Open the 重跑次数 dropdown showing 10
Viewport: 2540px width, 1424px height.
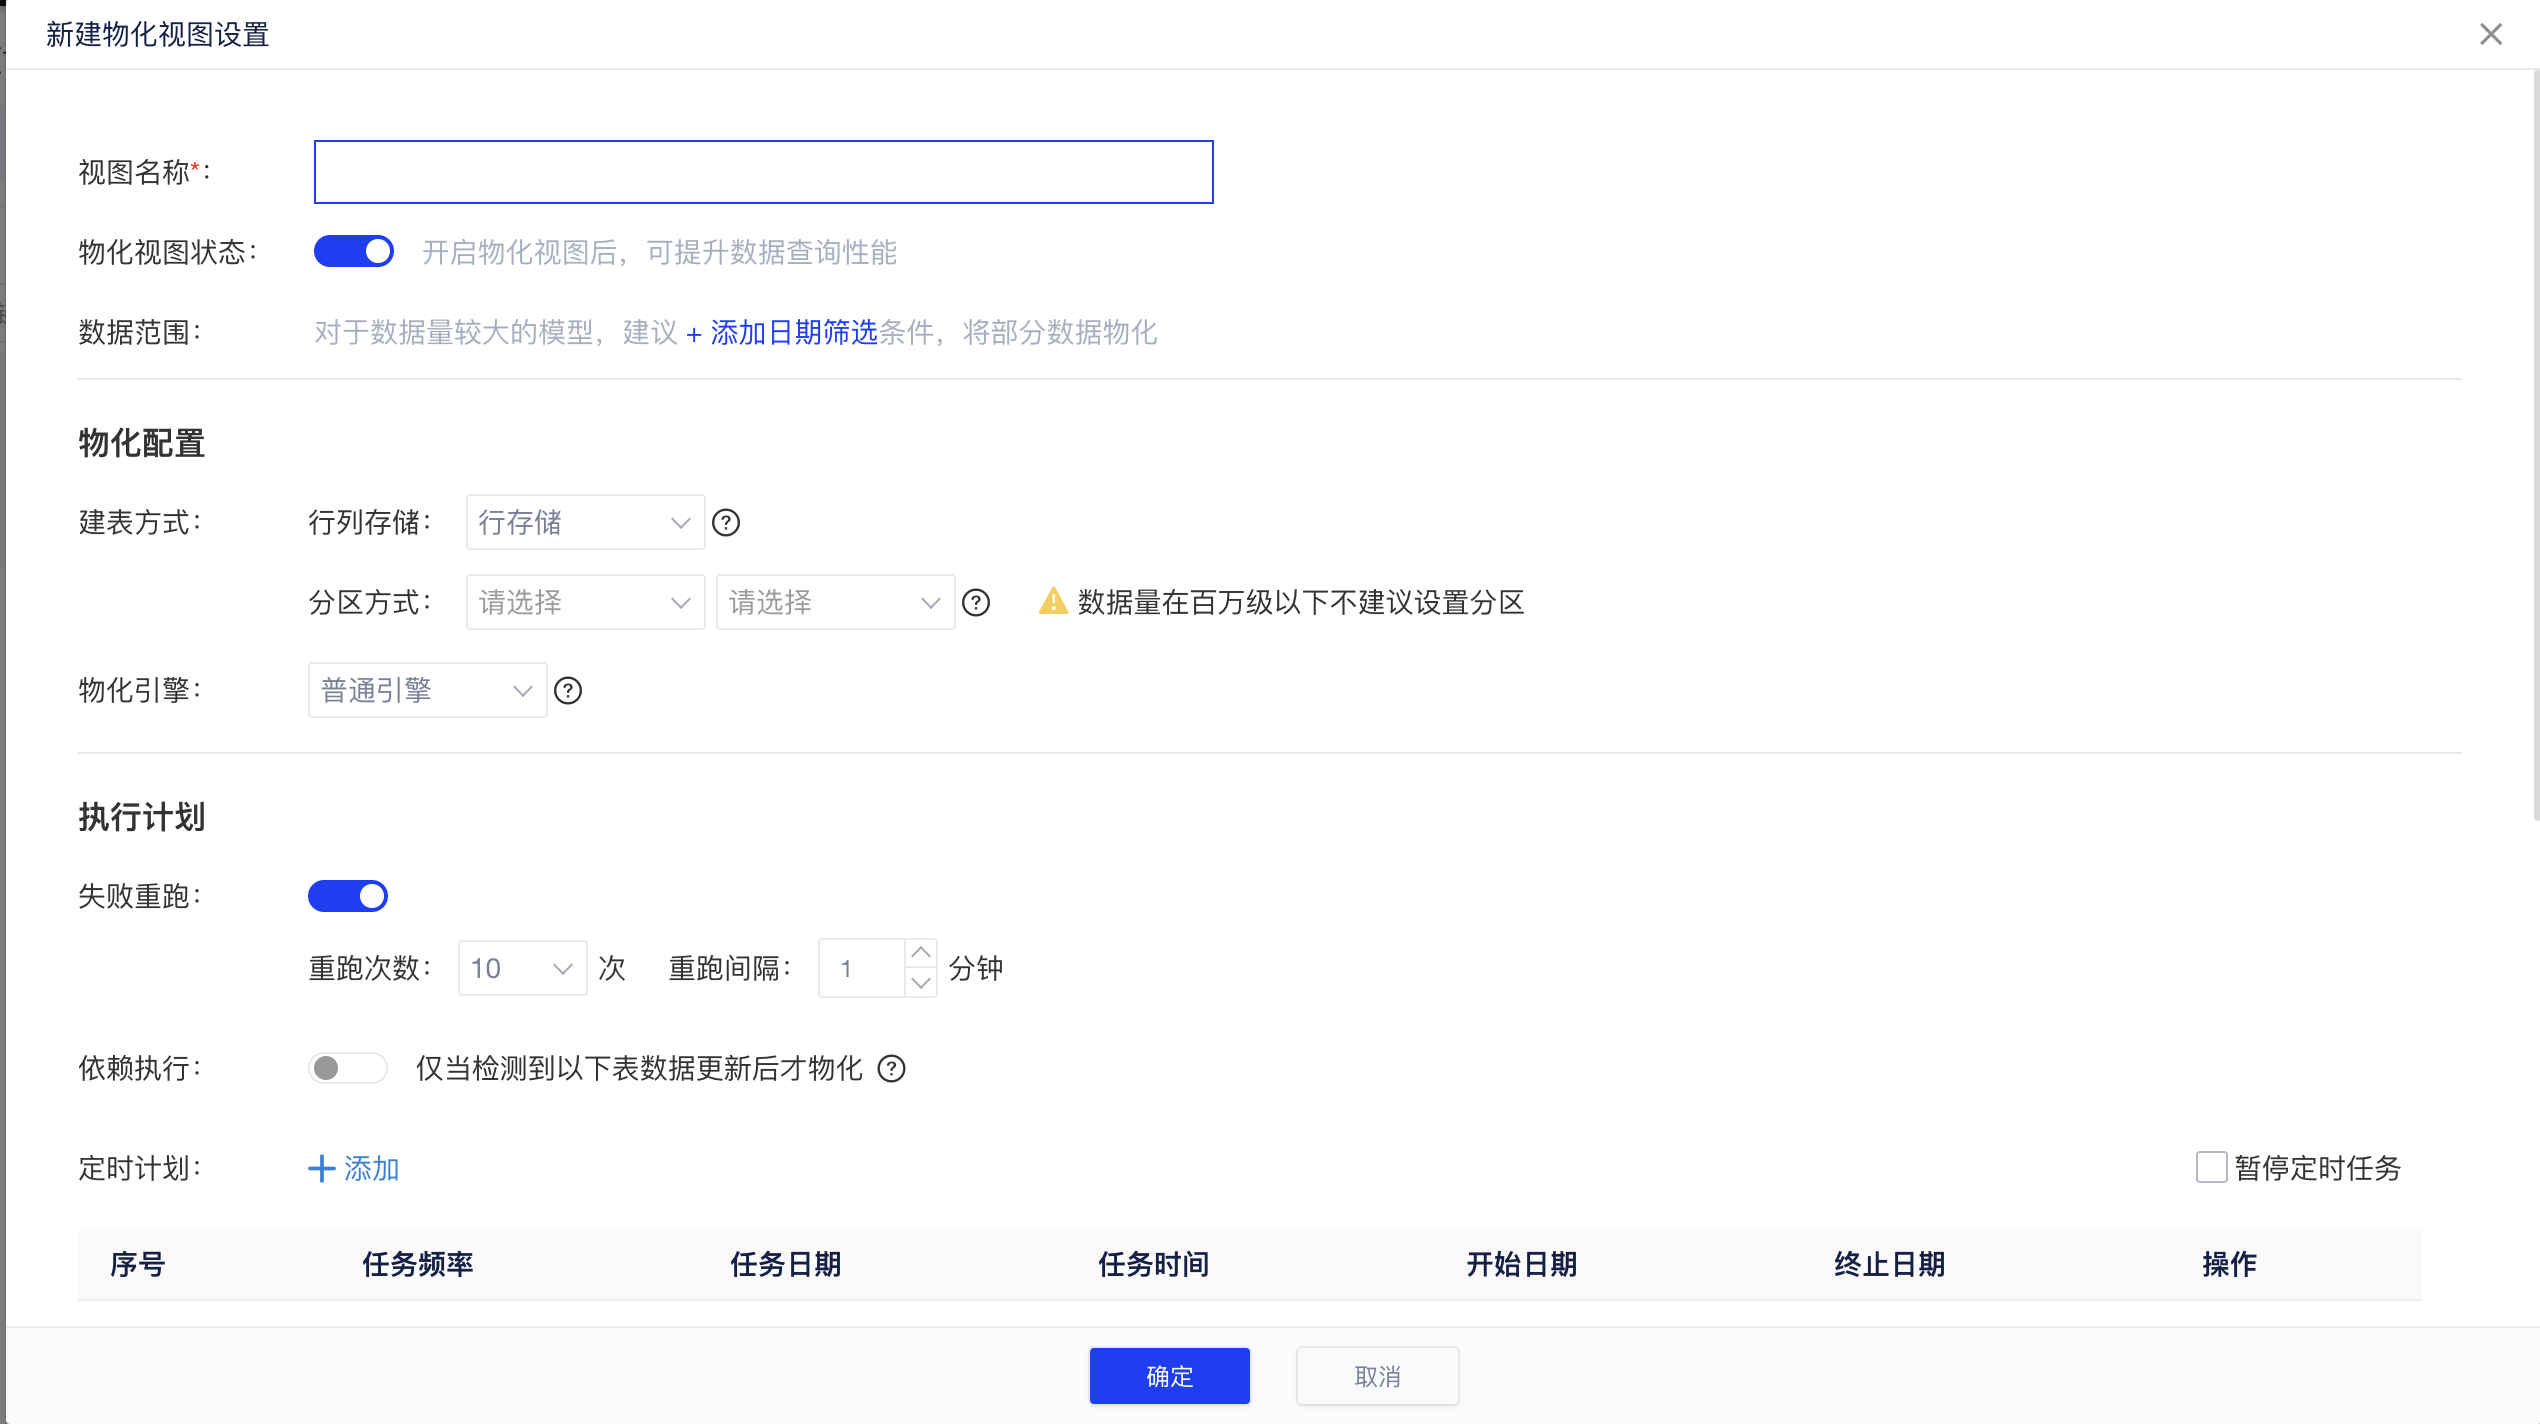[x=521, y=967]
